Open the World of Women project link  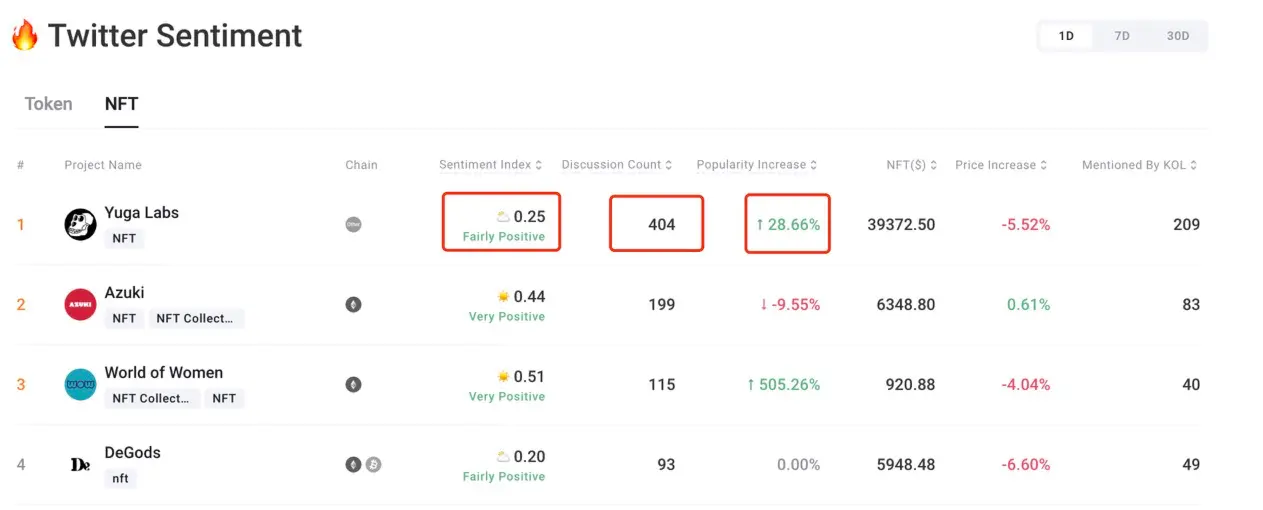coord(163,372)
